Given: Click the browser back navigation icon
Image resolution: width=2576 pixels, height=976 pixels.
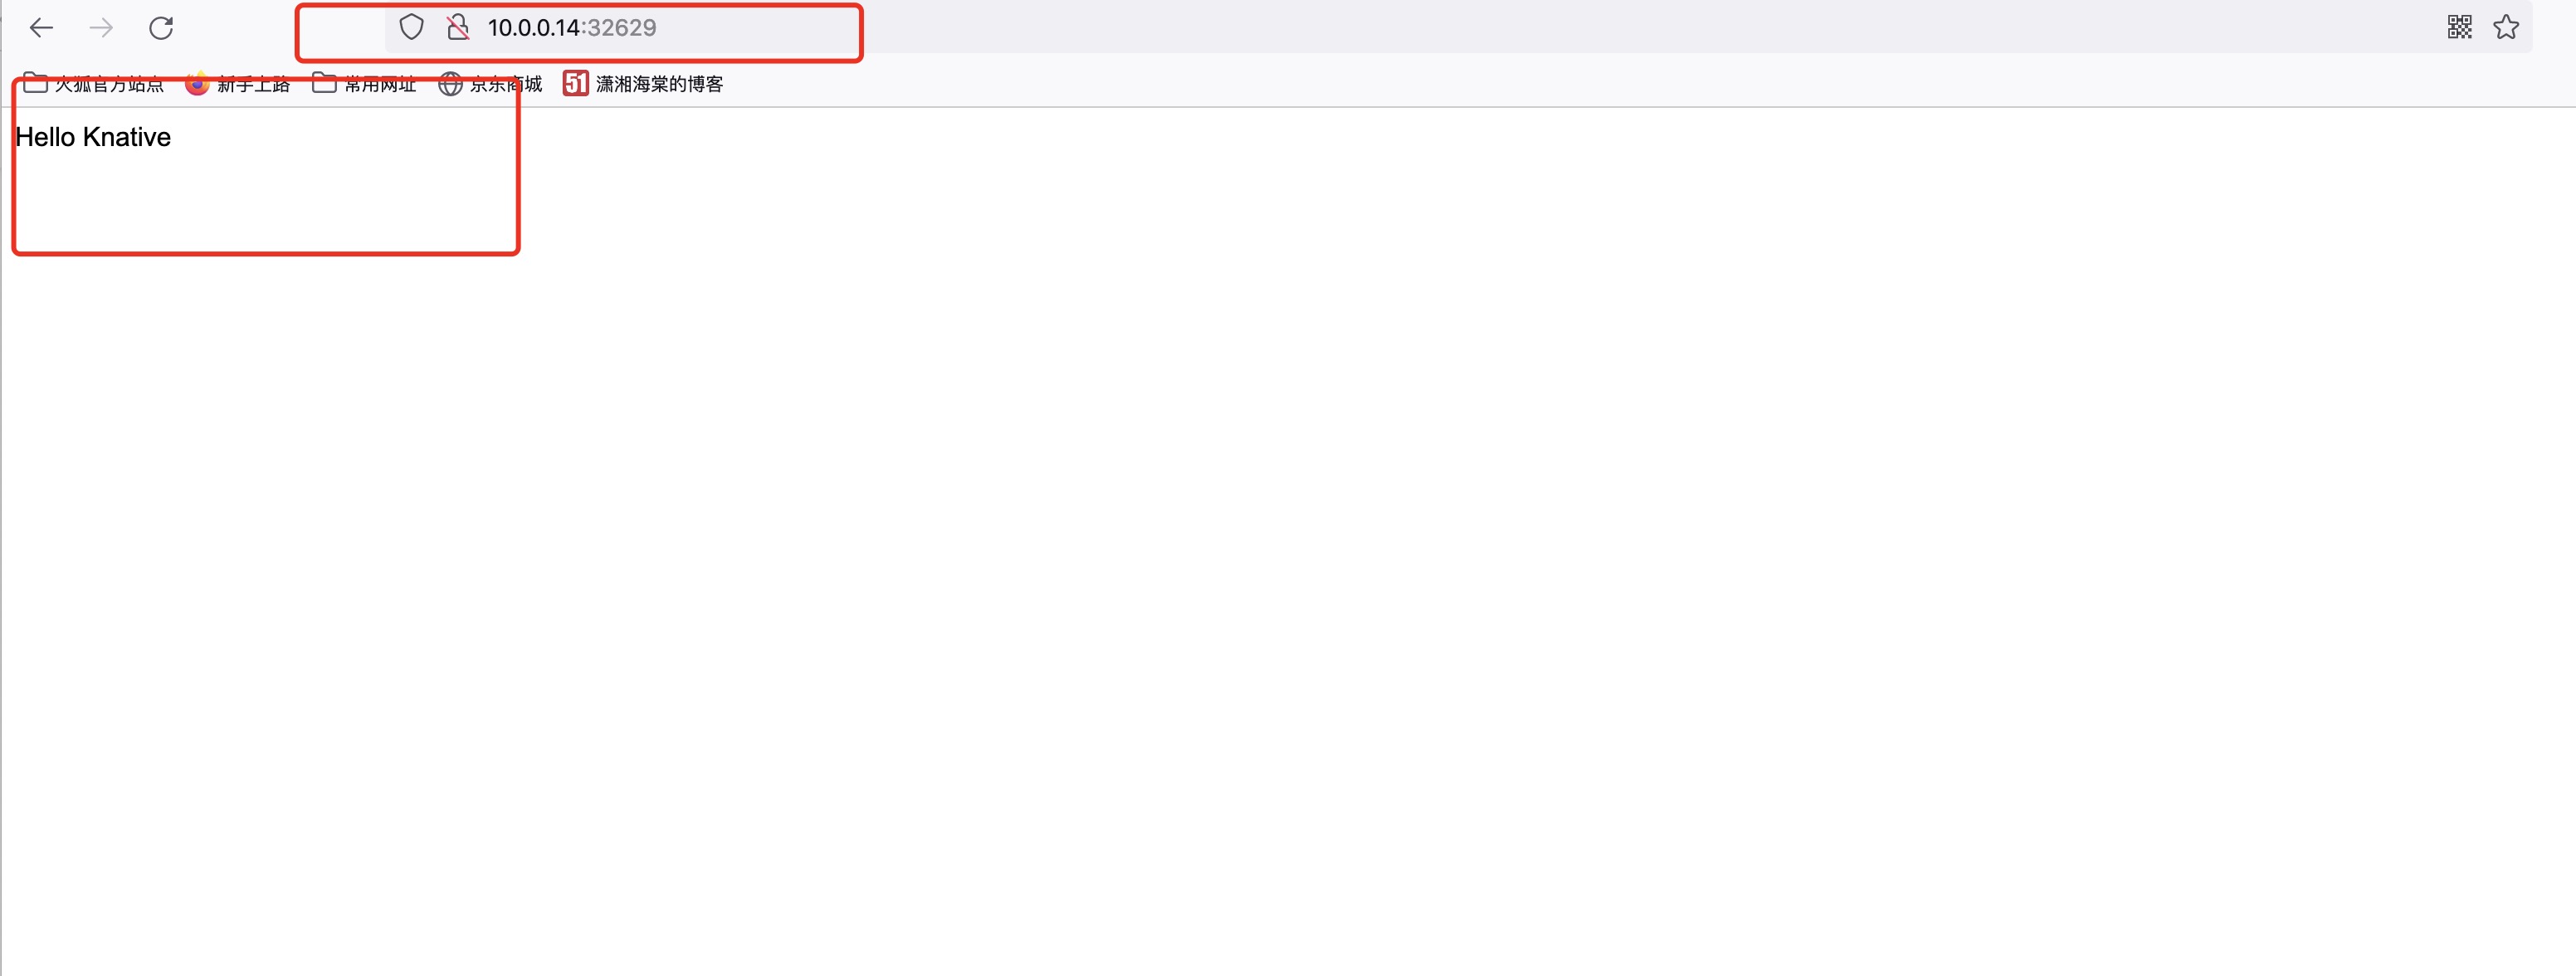Looking at the screenshot, I should (x=41, y=27).
